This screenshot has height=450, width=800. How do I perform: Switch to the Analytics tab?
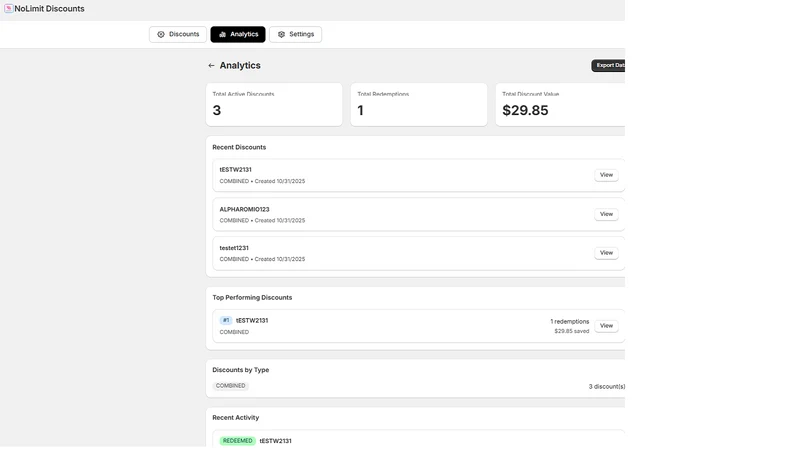pyautogui.click(x=238, y=34)
